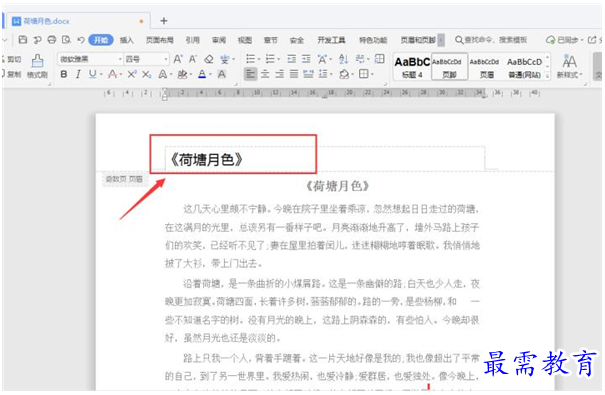Viewport: 605px width, 395px height.
Task: Click the show/hide paragraph marks icon
Action: click(360, 59)
